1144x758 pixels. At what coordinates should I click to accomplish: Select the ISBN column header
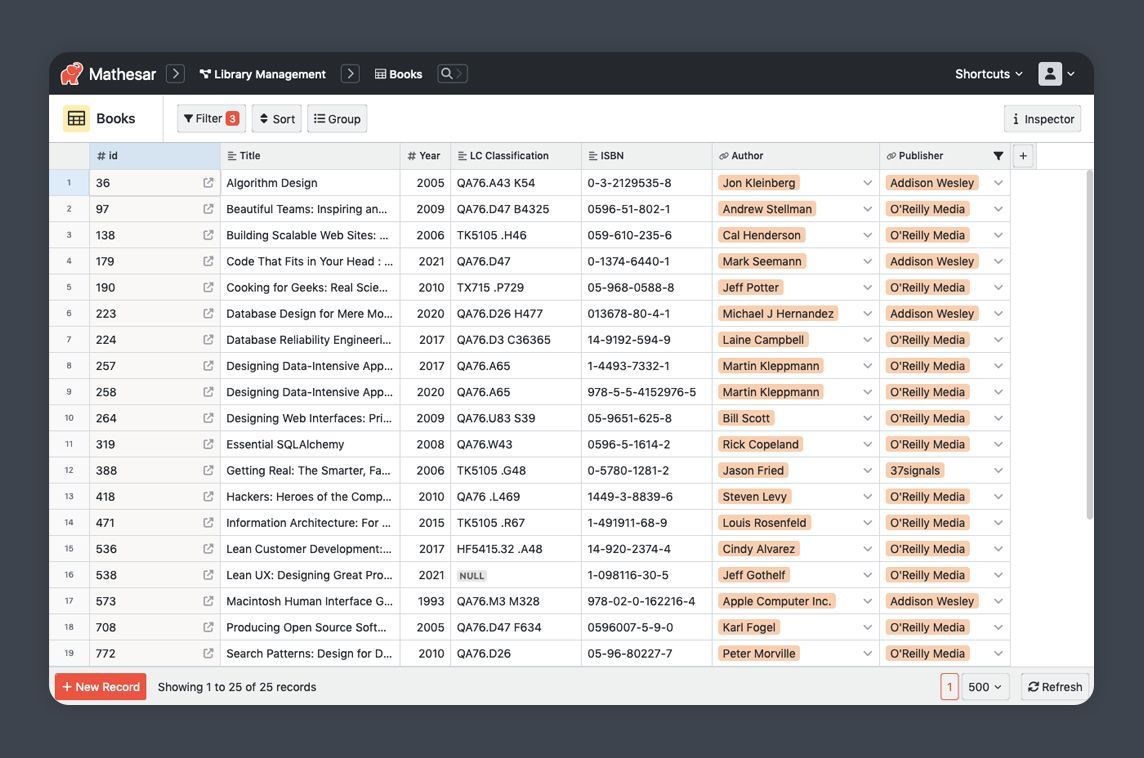coord(646,156)
